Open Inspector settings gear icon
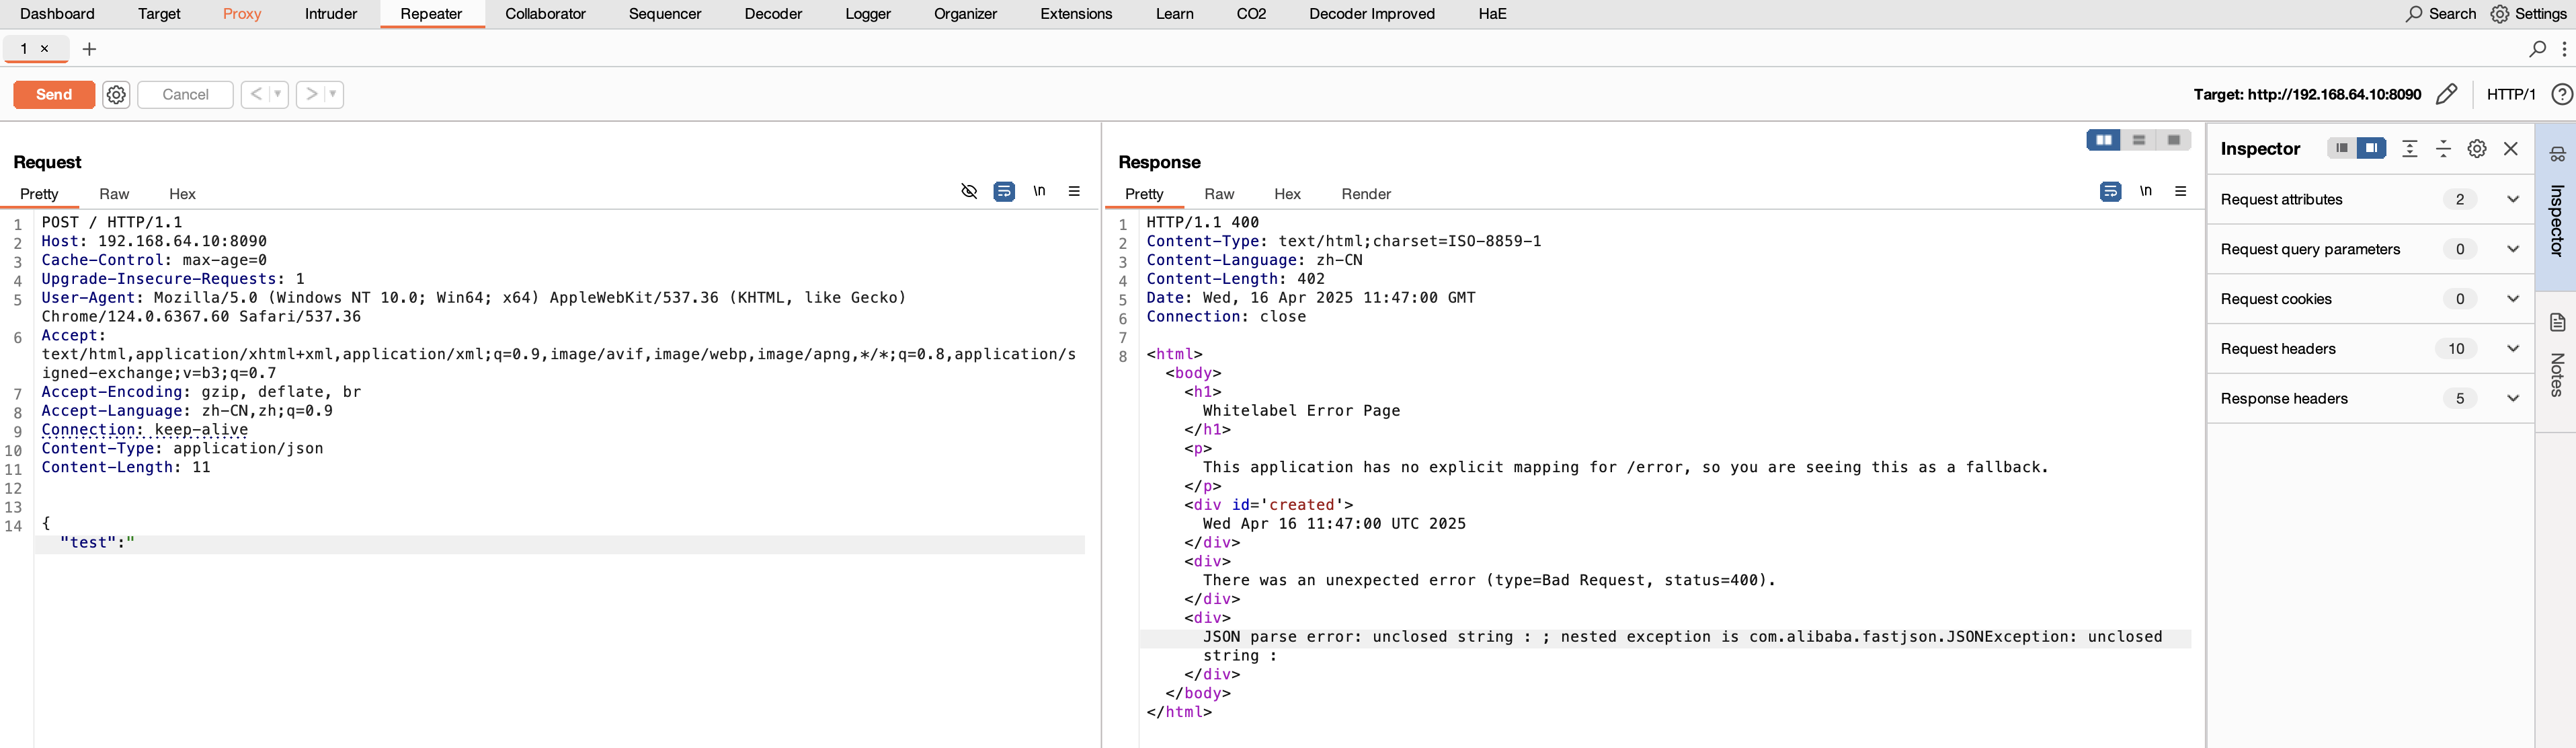 [2476, 149]
